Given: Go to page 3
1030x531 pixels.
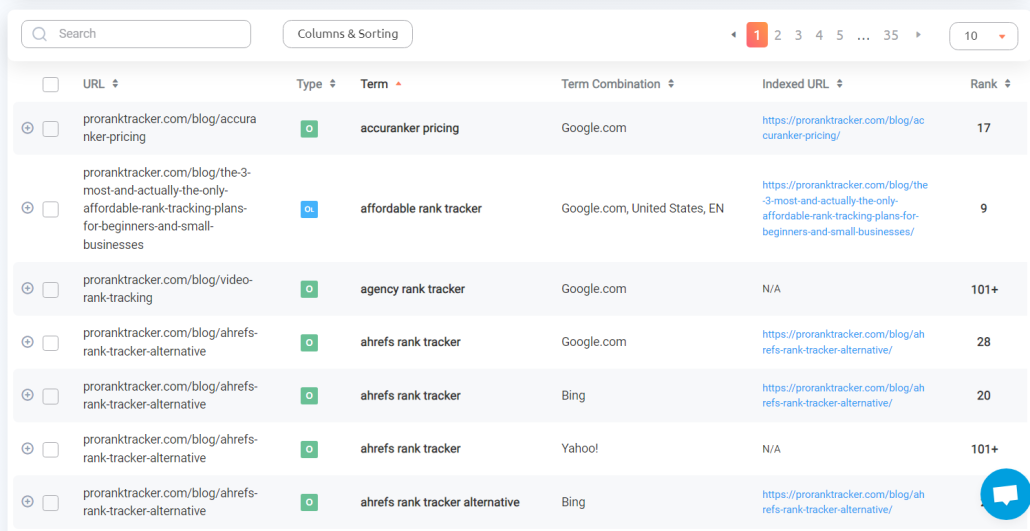Looking at the screenshot, I should click(x=798, y=35).
